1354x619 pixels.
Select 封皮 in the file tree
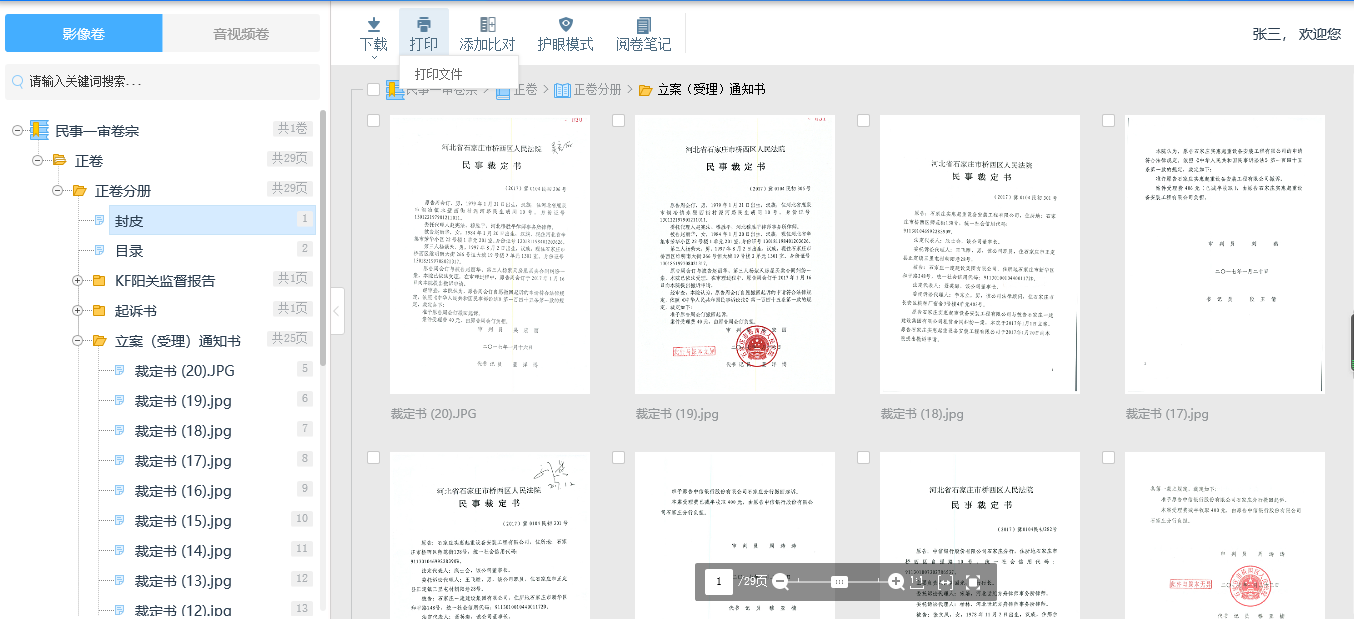[212, 220]
